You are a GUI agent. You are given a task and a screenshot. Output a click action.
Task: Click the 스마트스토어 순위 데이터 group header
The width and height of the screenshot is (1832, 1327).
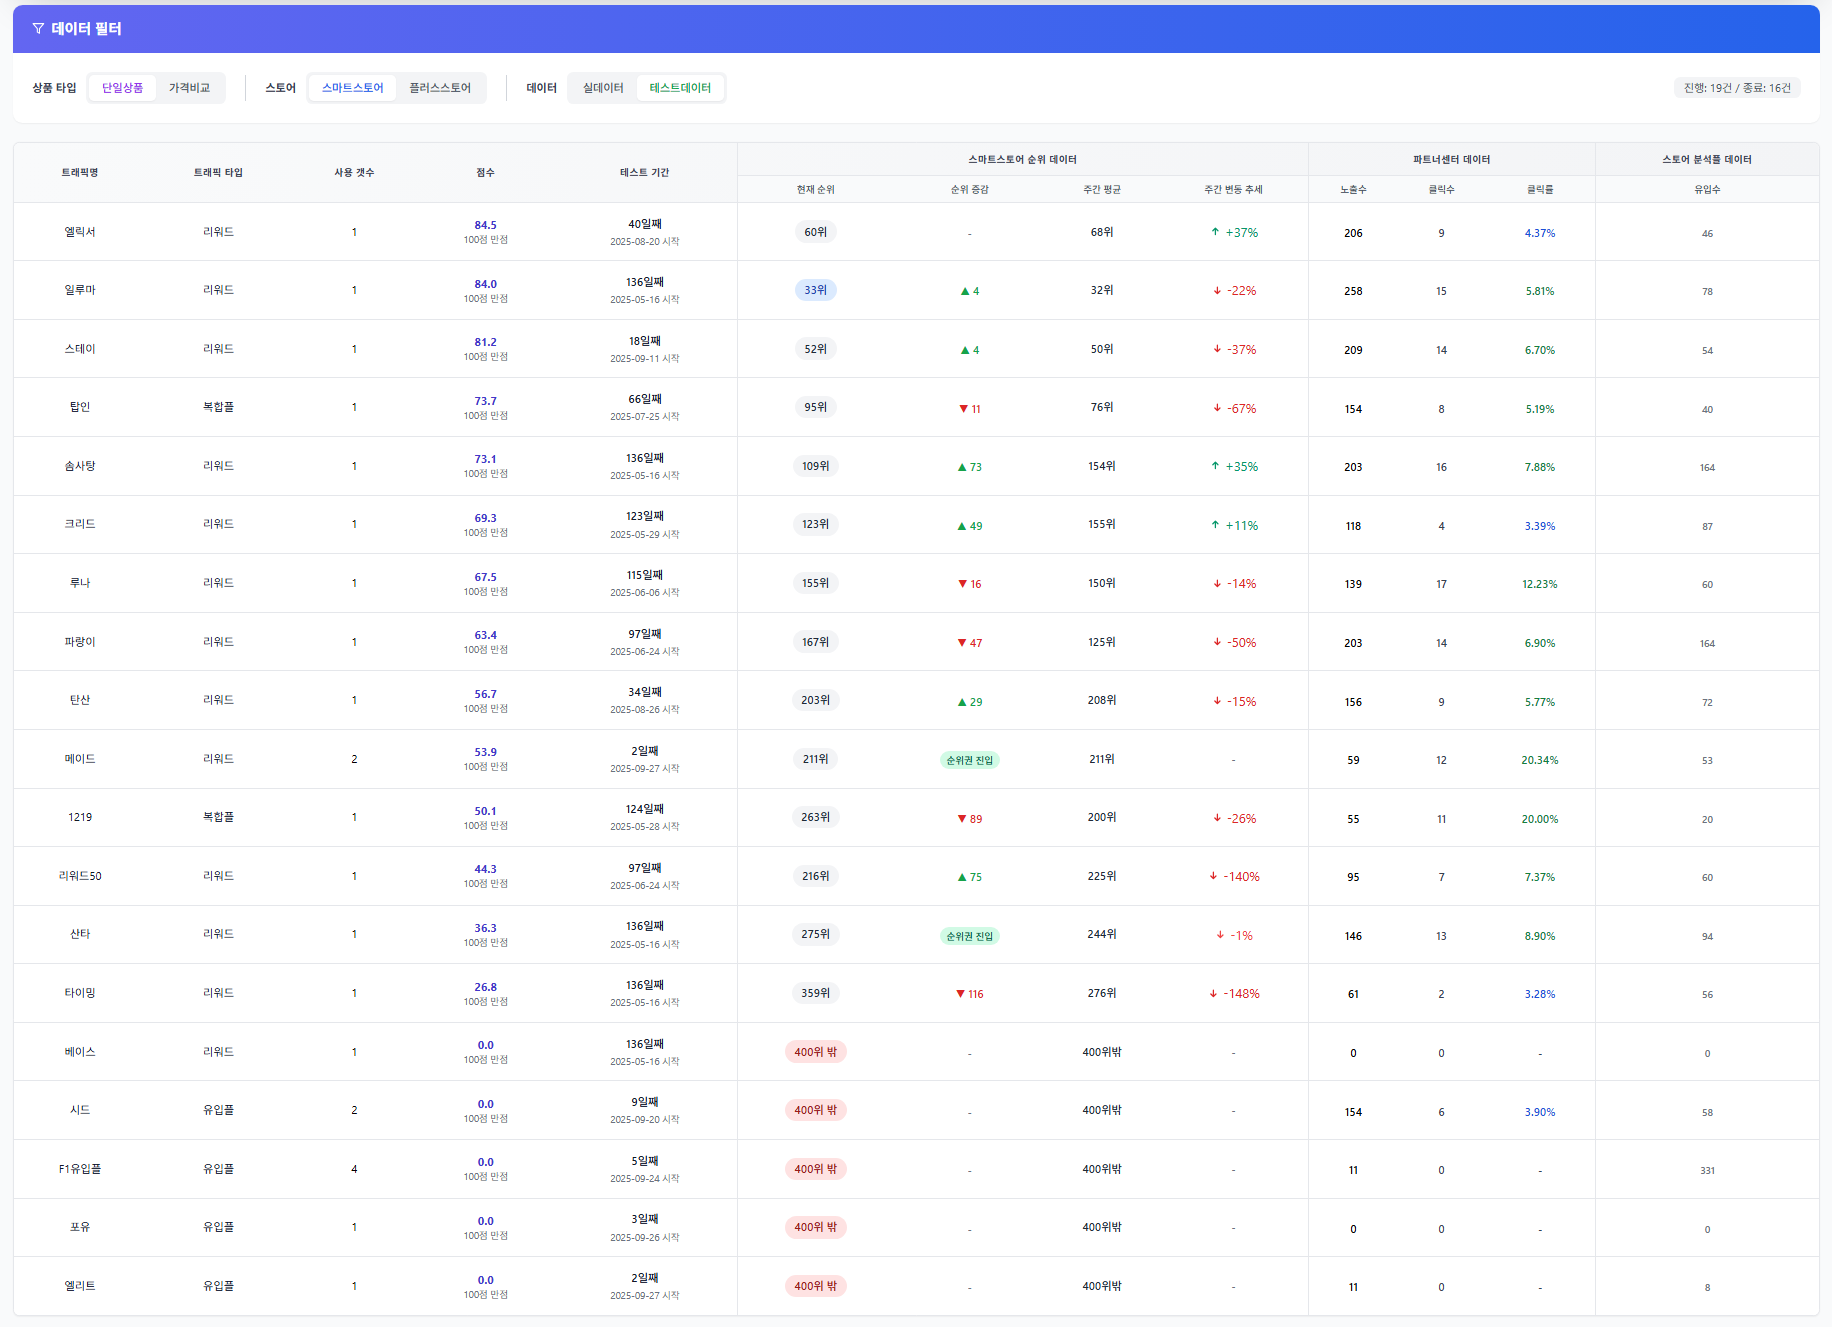tap(1022, 160)
